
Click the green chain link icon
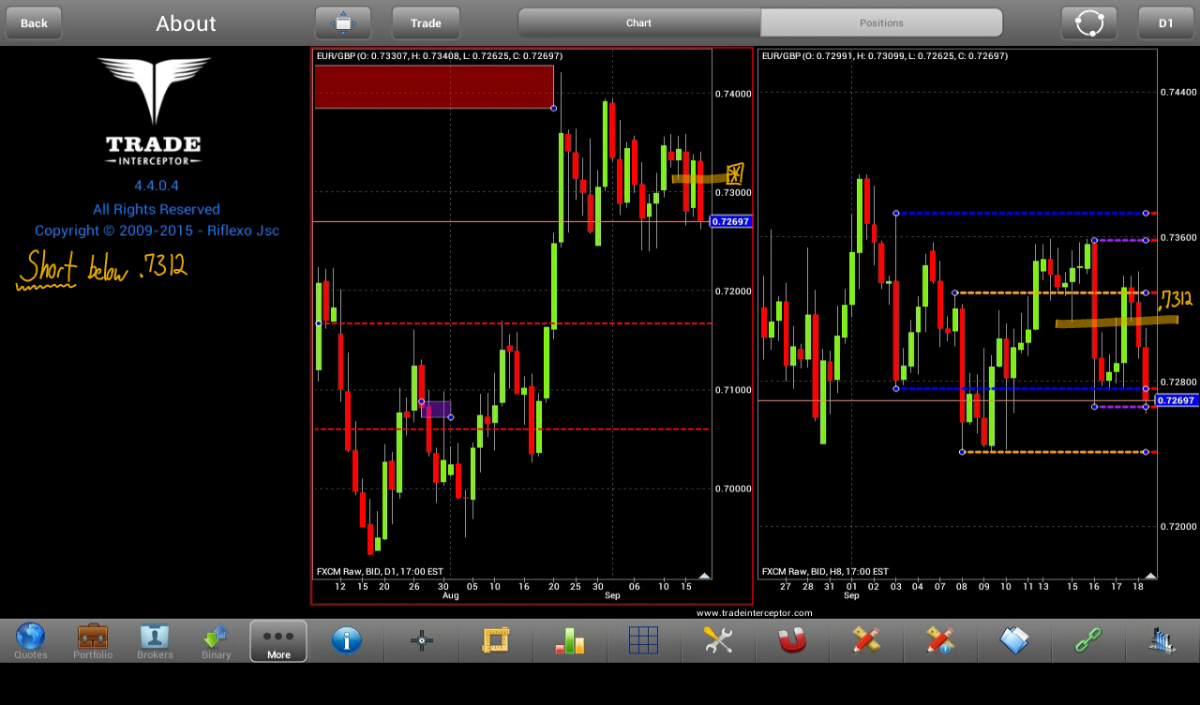tap(1088, 640)
